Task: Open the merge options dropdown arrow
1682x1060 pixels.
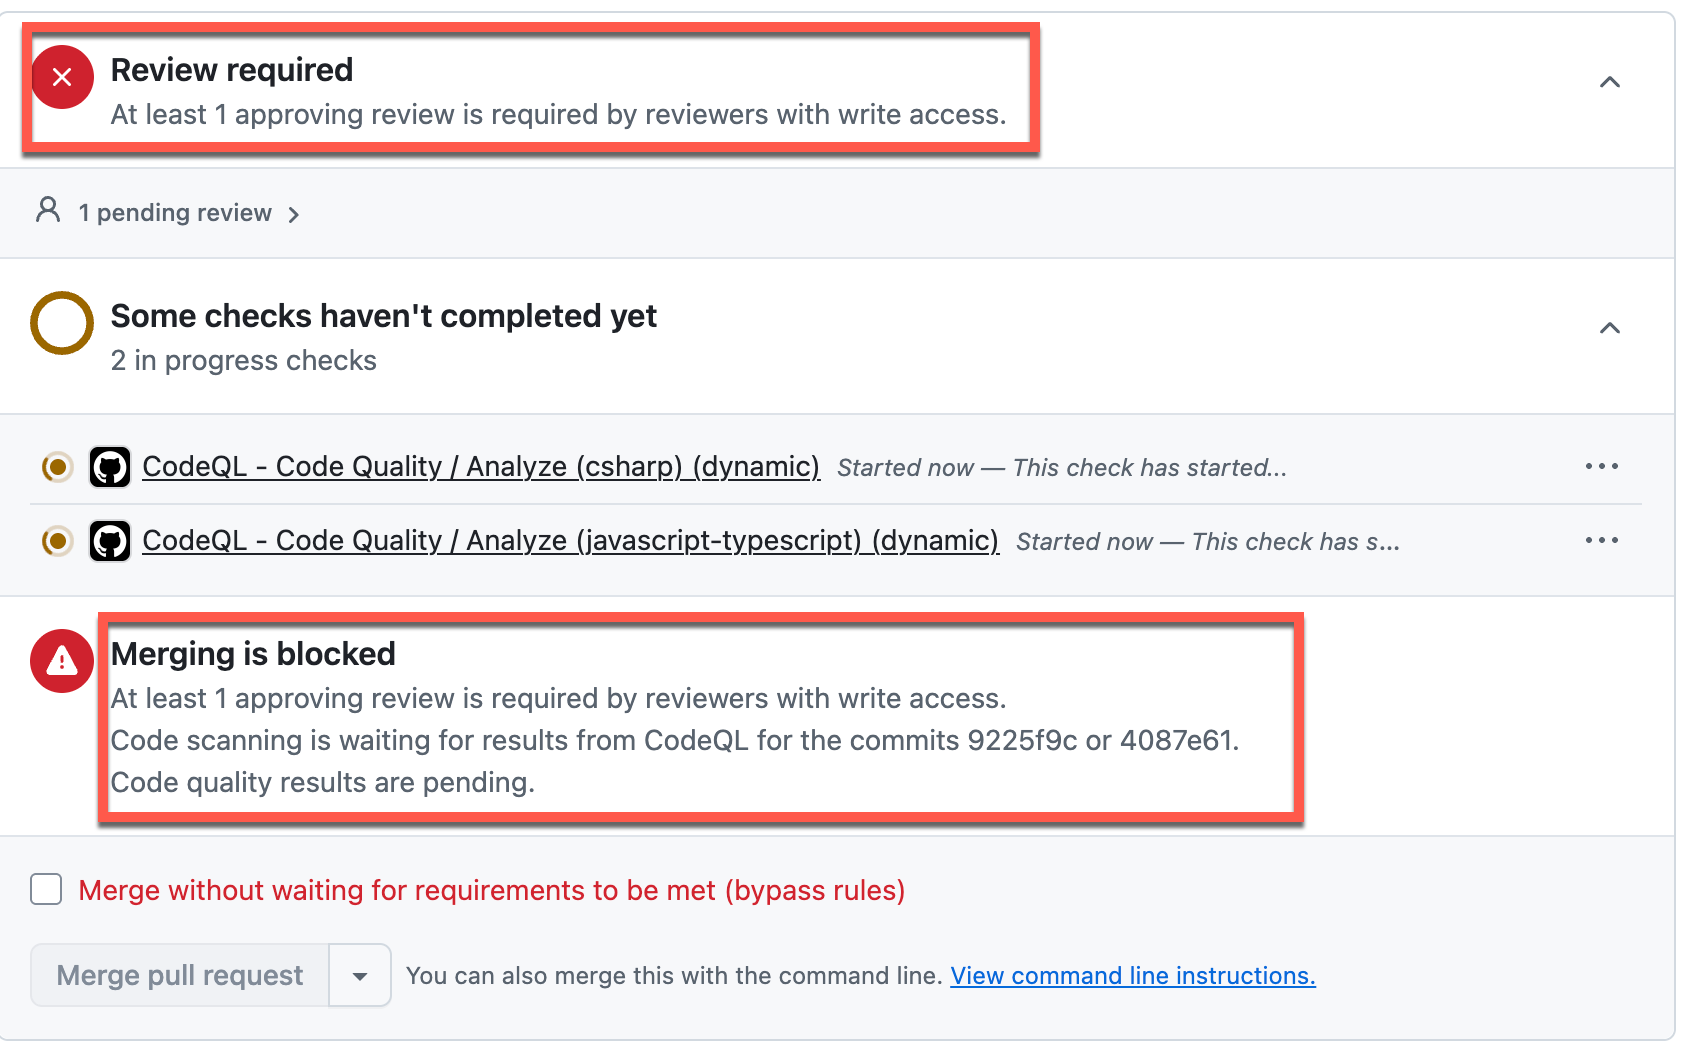Action: tap(359, 975)
